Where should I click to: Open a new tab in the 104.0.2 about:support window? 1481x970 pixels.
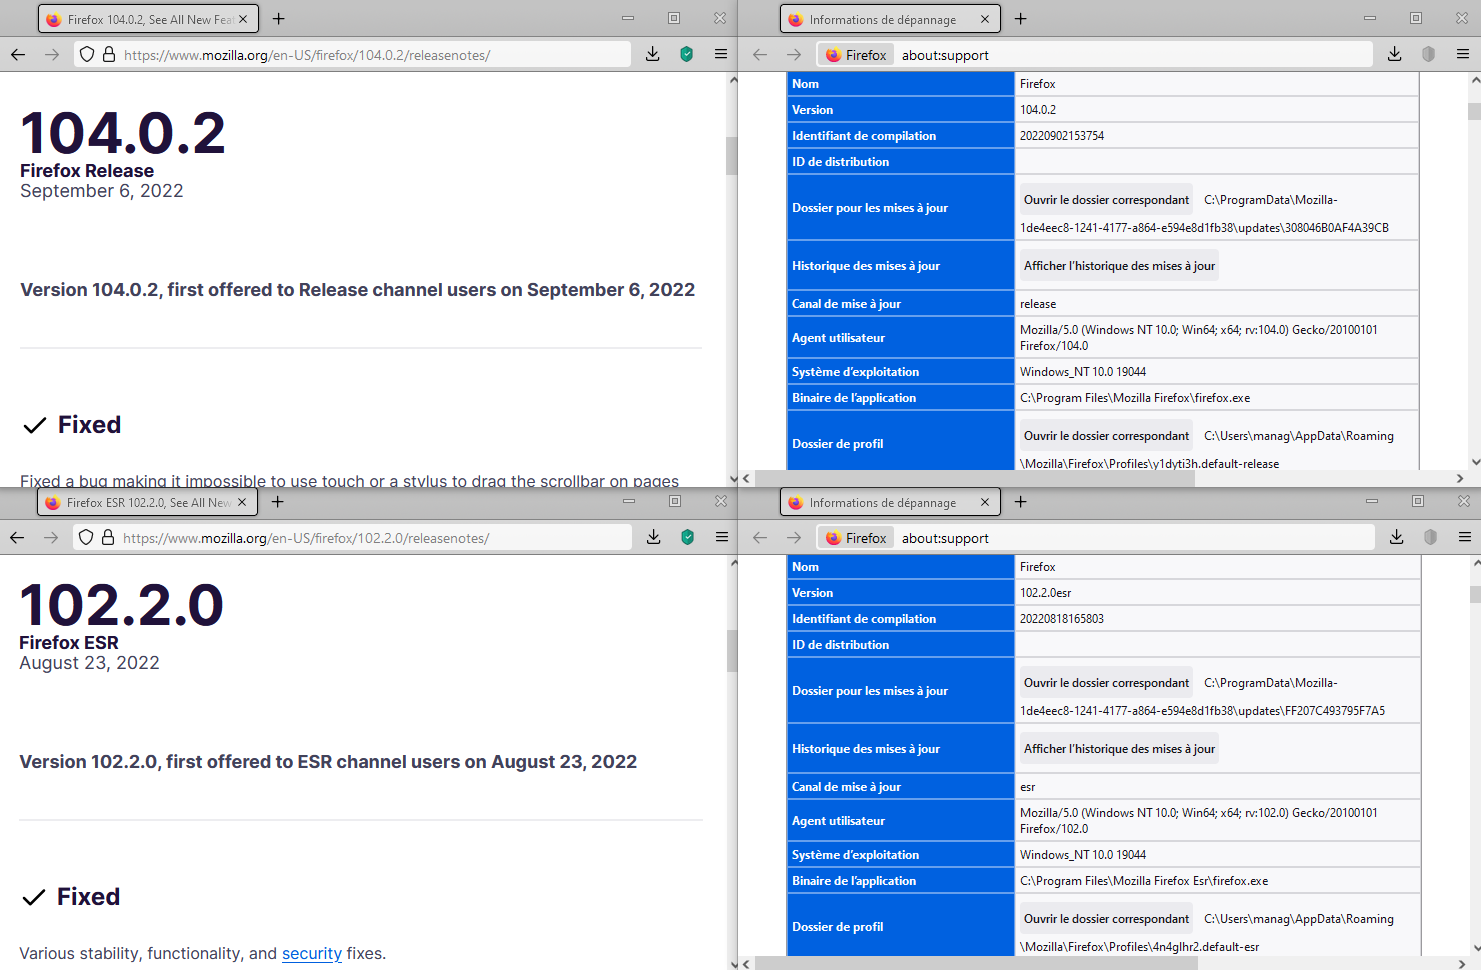pos(1021,19)
